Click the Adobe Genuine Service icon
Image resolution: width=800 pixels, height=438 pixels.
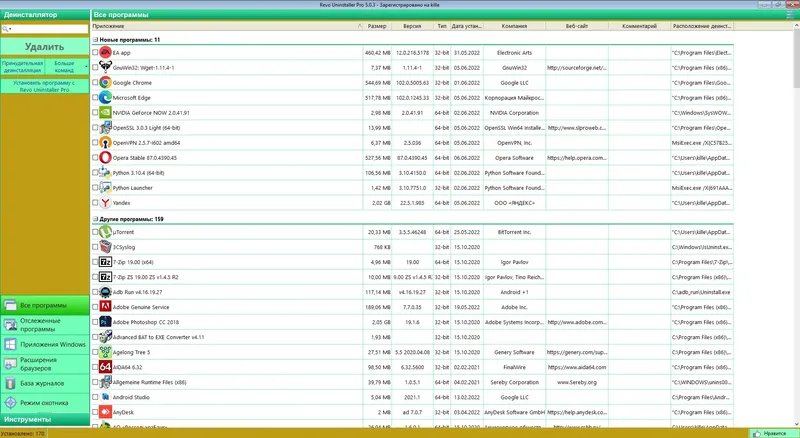click(105, 307)
